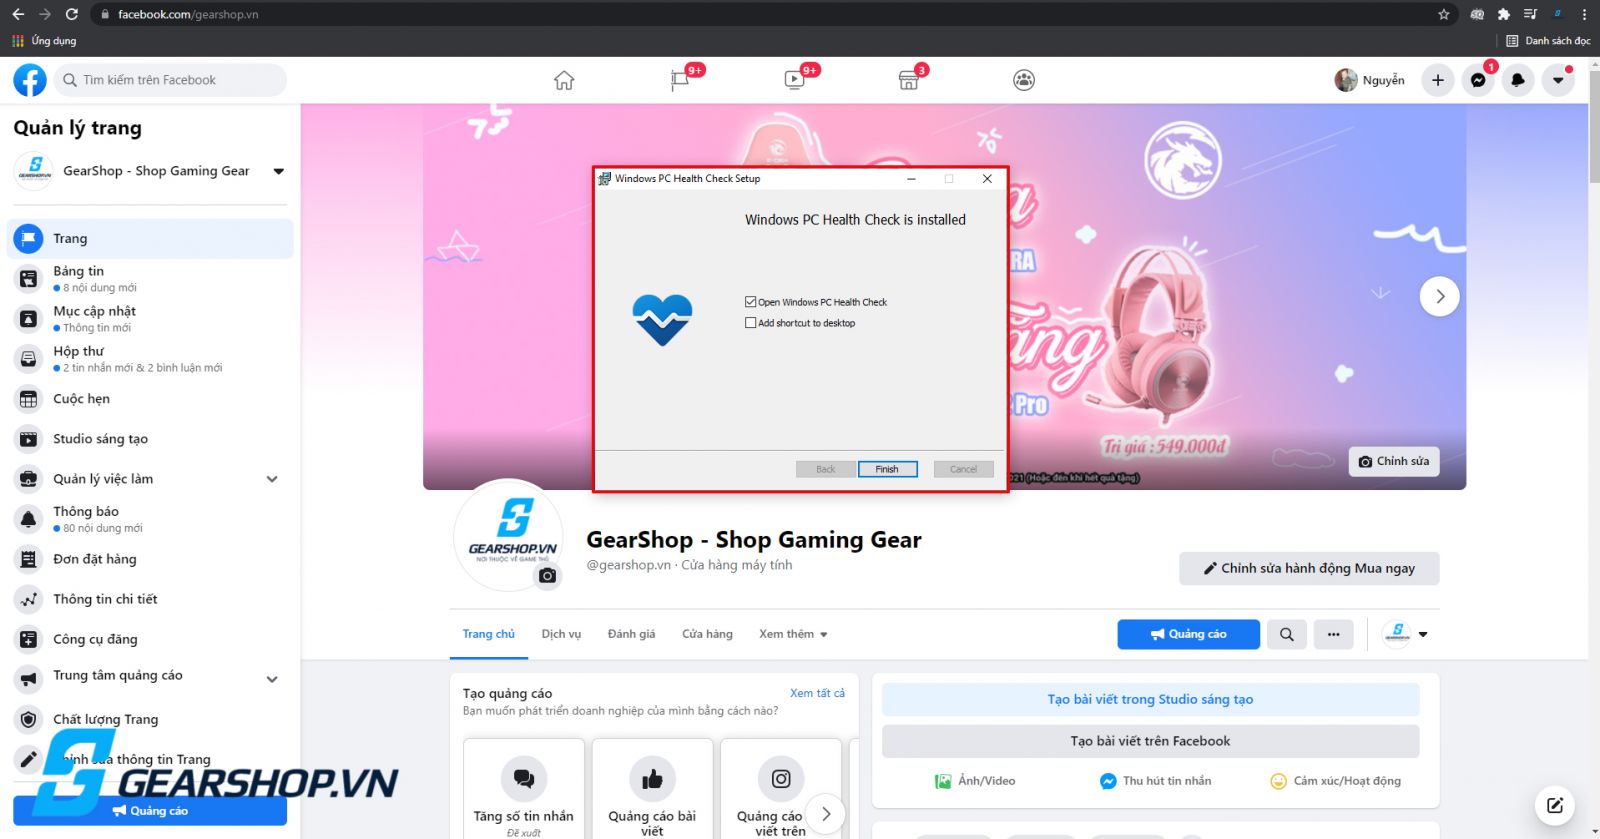1600x839 pixels.
Task: Reload the page in browser
Action: pyautogui.click(x=71, y=14)
